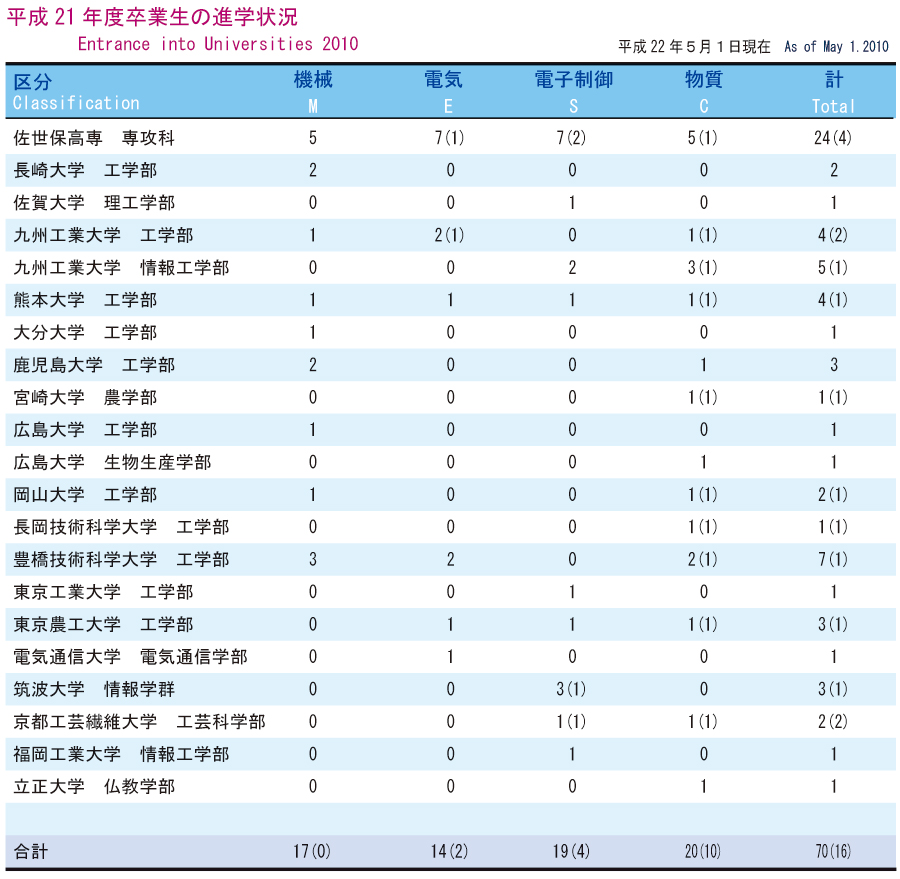This screenshot has width=900, height=879.
Task: Select the 7(1) value in the 佐世保高専 row
Action: click(449, 138)
